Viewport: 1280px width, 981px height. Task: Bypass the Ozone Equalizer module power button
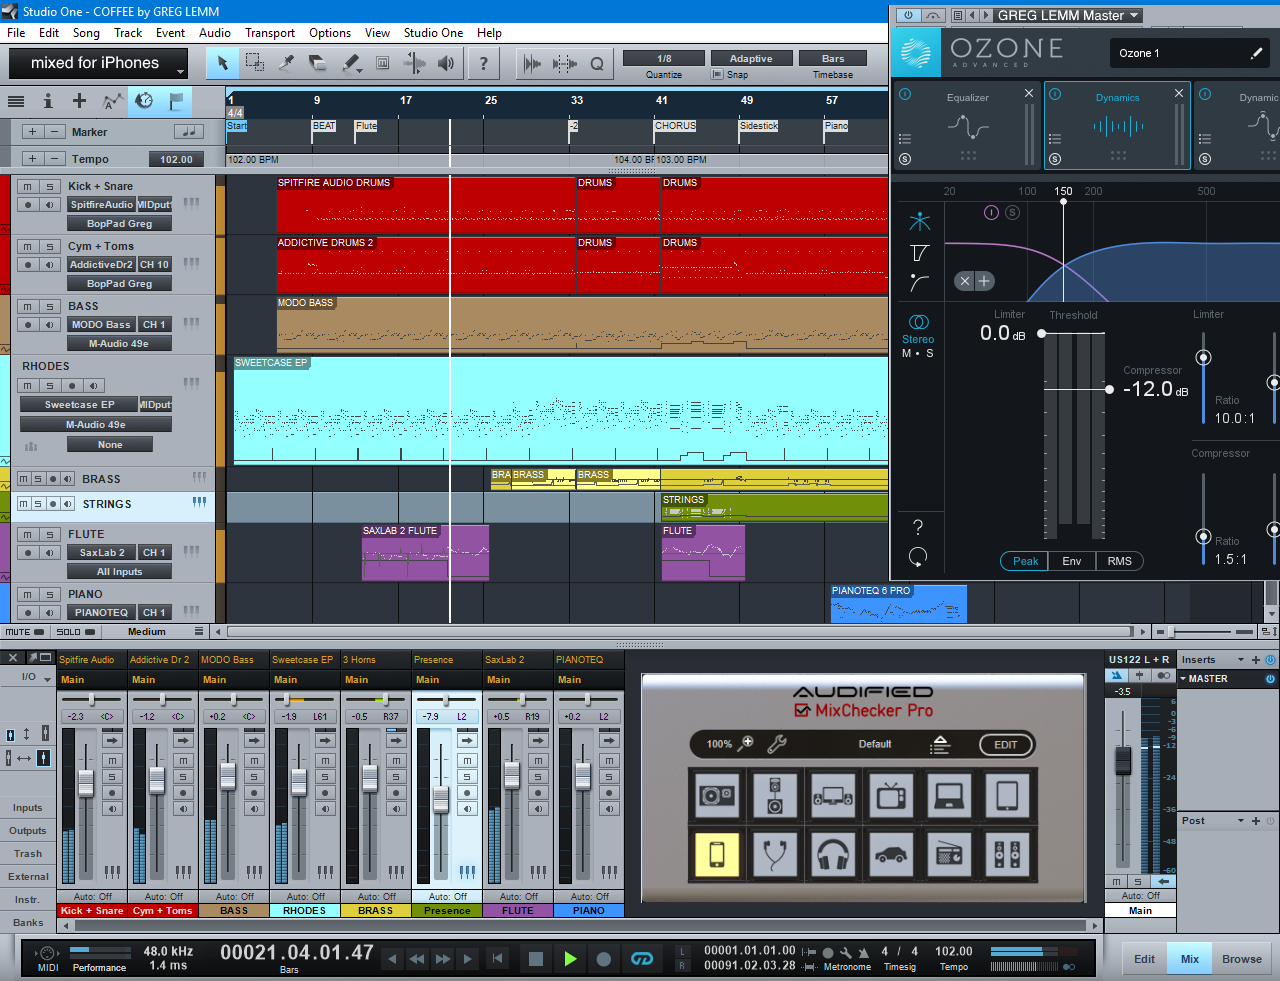coord(905,95)
